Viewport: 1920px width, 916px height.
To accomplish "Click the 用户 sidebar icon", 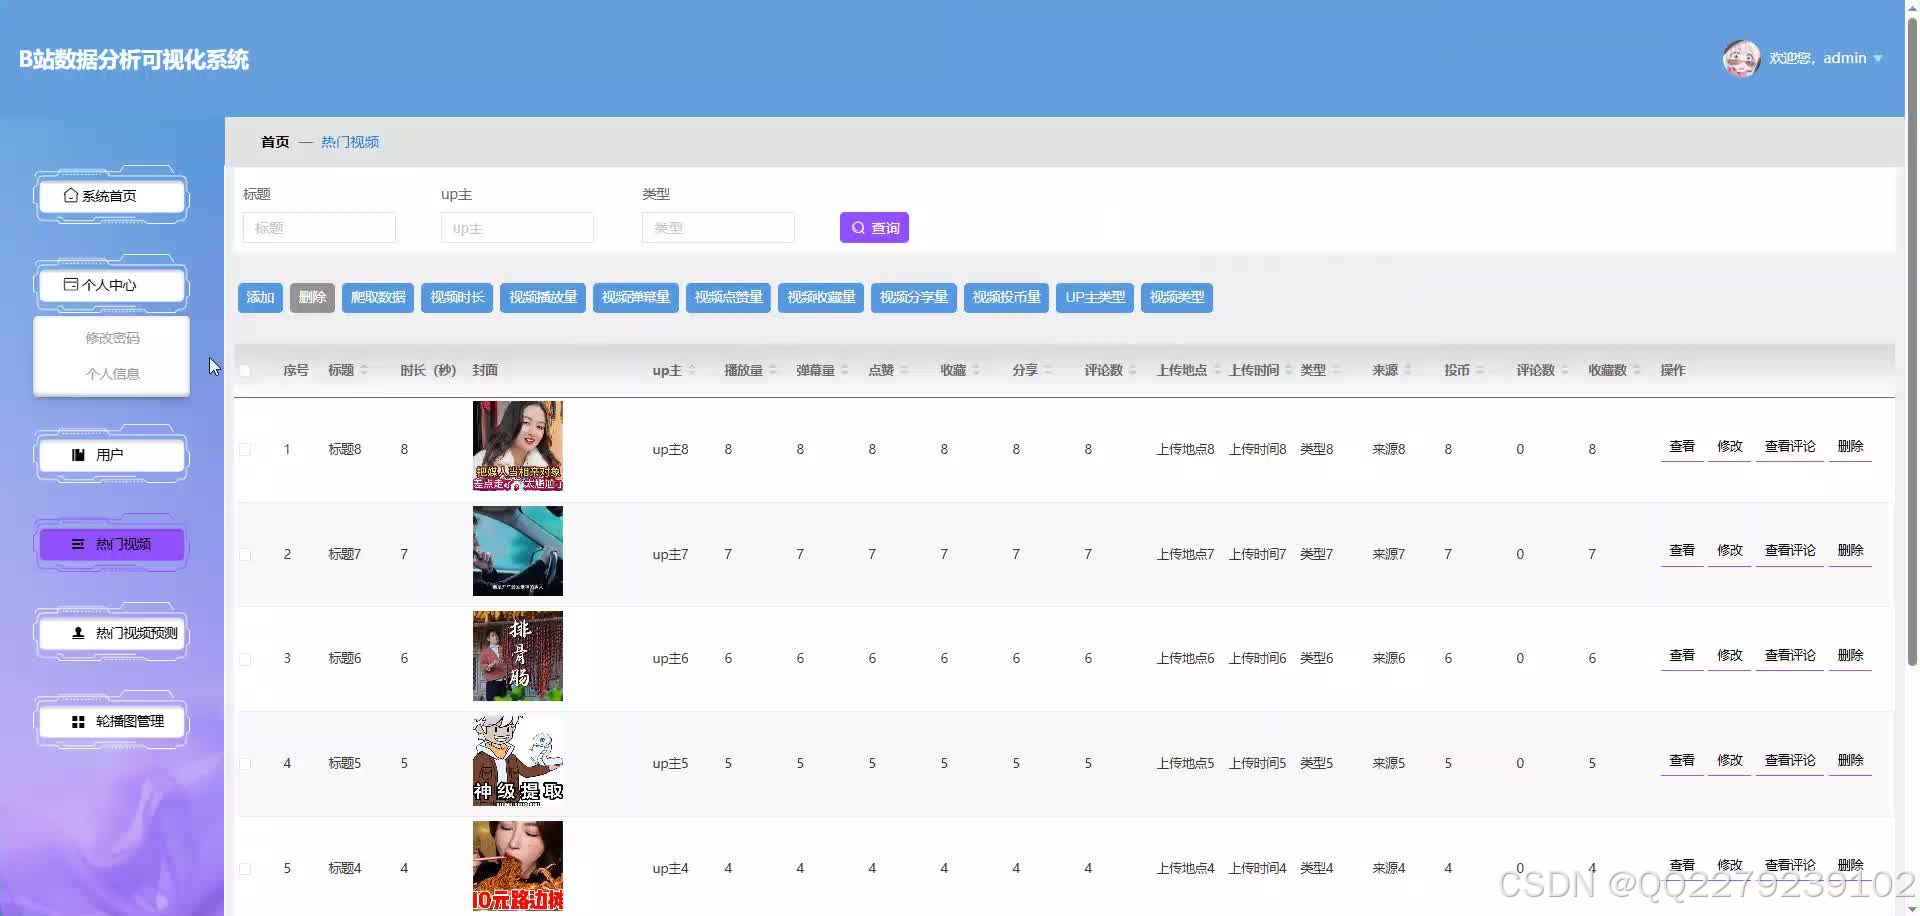I will 78,455.
